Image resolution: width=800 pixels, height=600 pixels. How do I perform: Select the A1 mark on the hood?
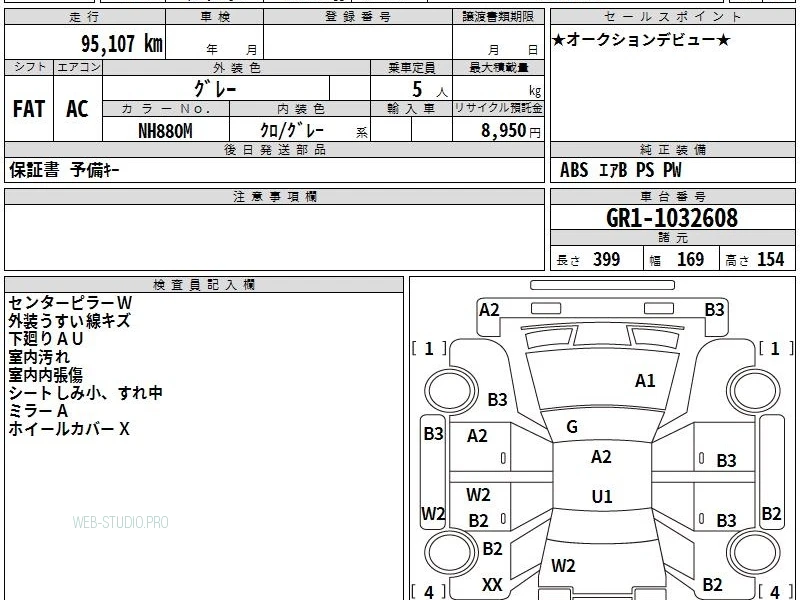point(645,381)
